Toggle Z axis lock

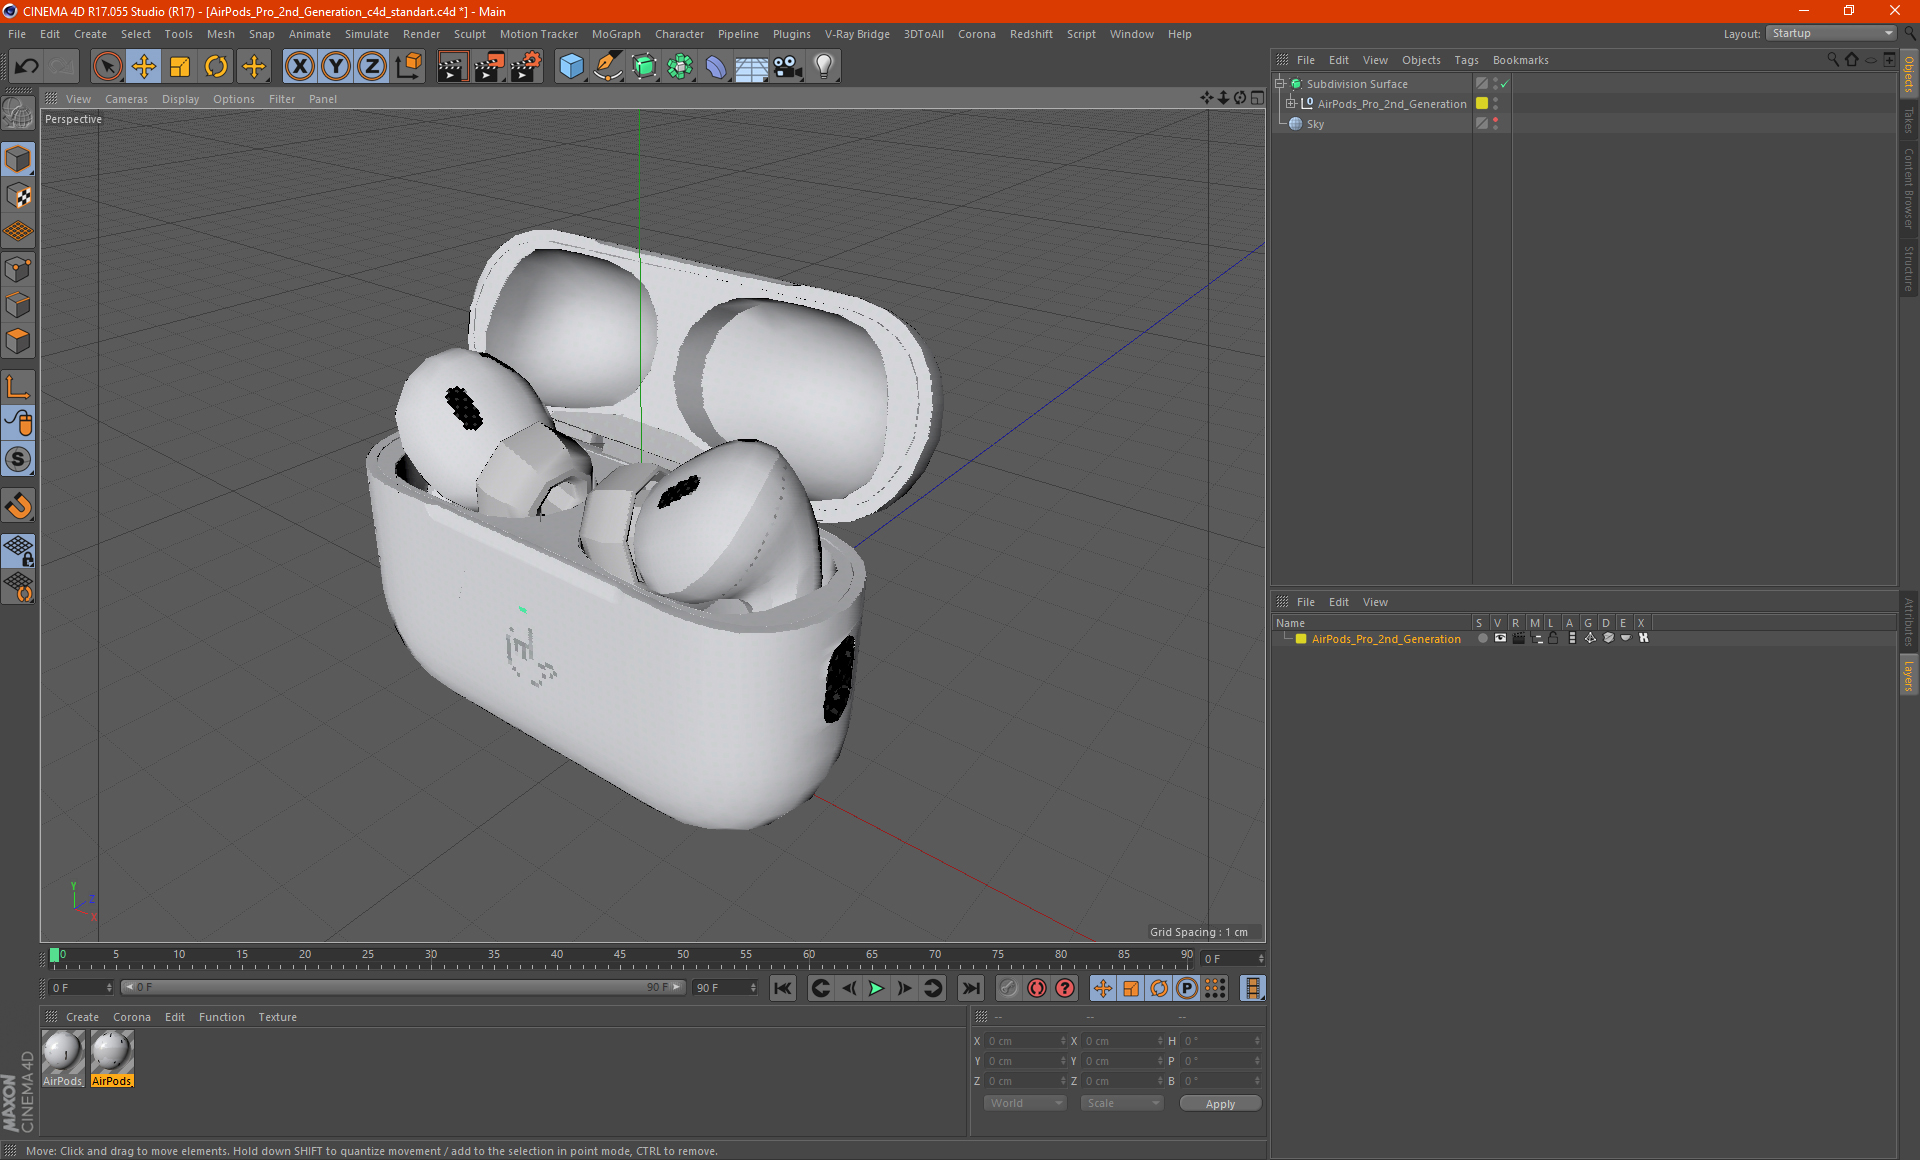coord(372,67)
